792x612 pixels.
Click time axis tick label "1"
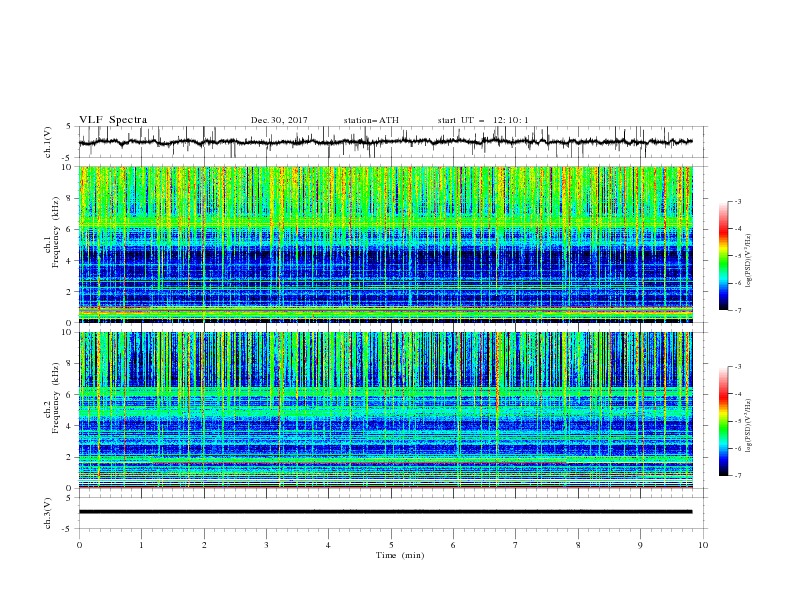[141, 545]
